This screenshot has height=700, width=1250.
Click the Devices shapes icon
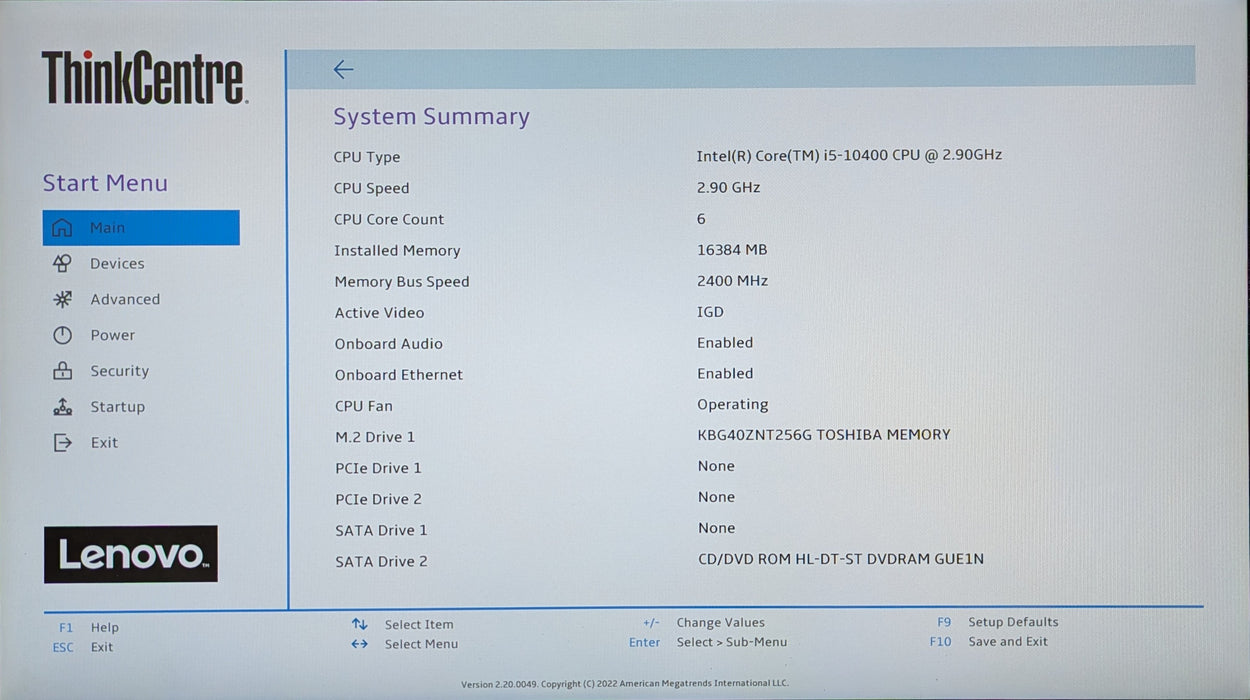[62, 264]
